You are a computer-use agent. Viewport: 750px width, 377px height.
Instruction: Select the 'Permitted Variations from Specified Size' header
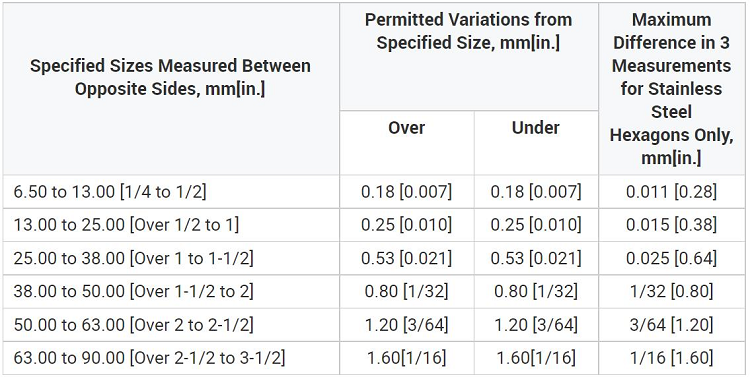(x=468, y=31)
